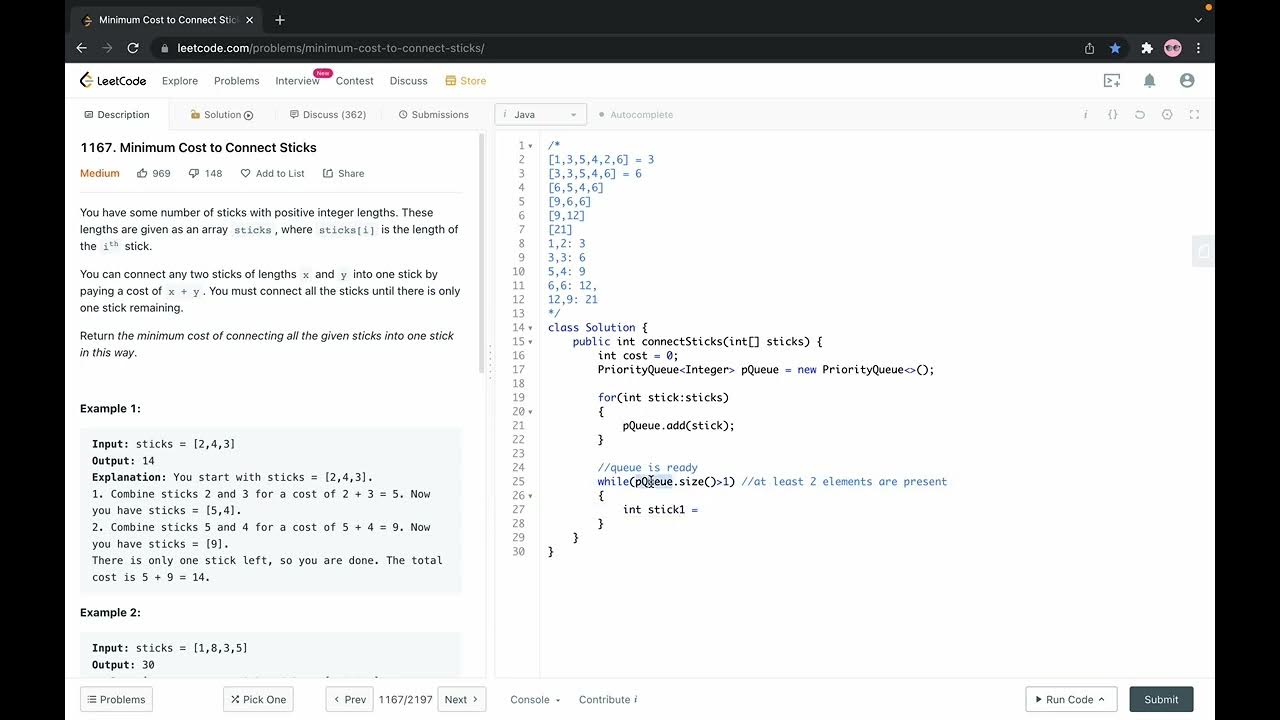Click the 1167/2197 problem counter

point(405,700)
